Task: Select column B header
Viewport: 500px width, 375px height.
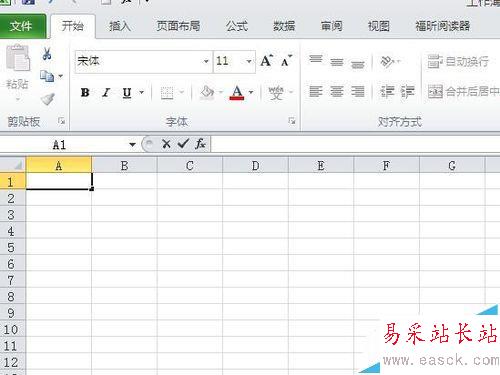Action: [x=124, y=165]
